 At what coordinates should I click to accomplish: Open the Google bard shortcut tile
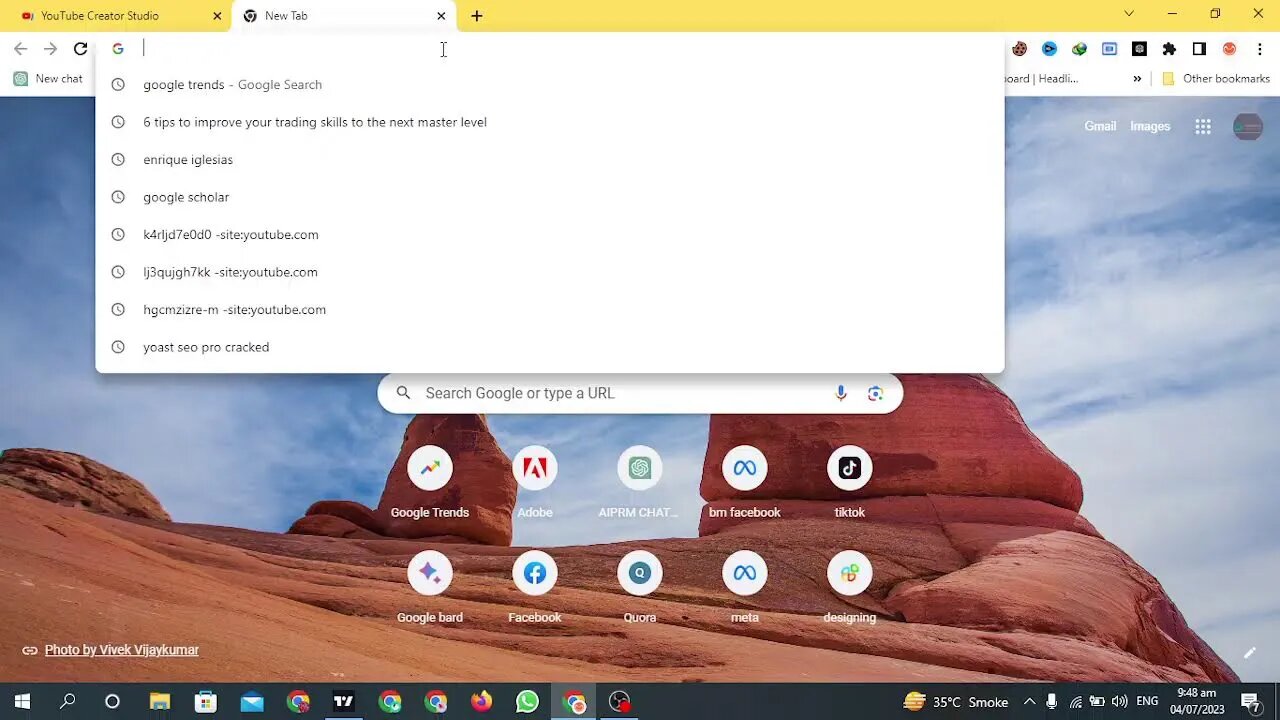(x=430, y=589)
